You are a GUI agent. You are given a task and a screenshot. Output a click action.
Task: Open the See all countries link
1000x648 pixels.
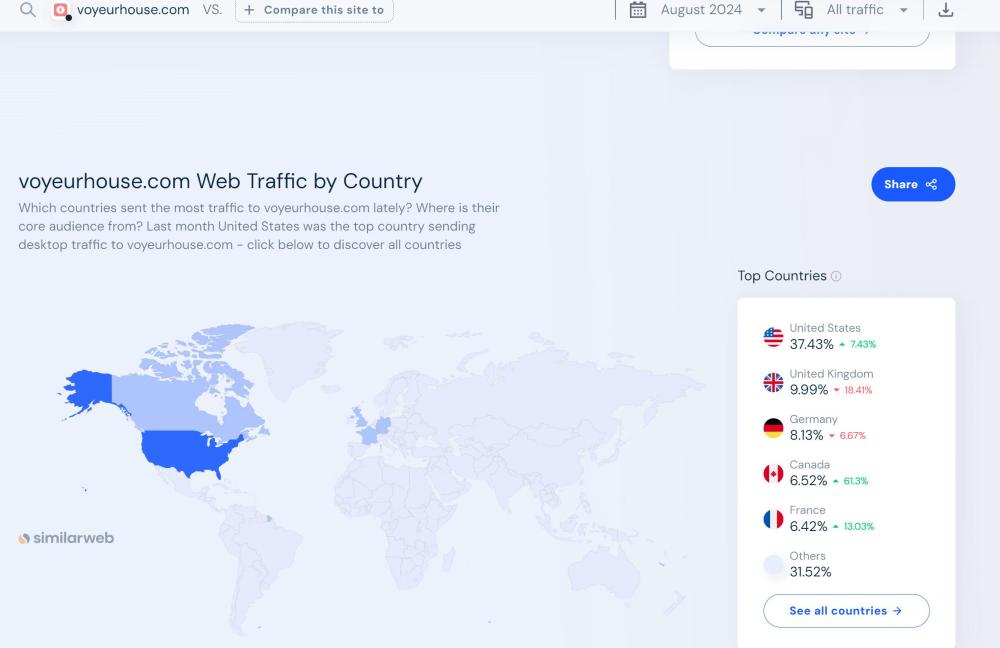pyautogui.click(x=845, y=611)
